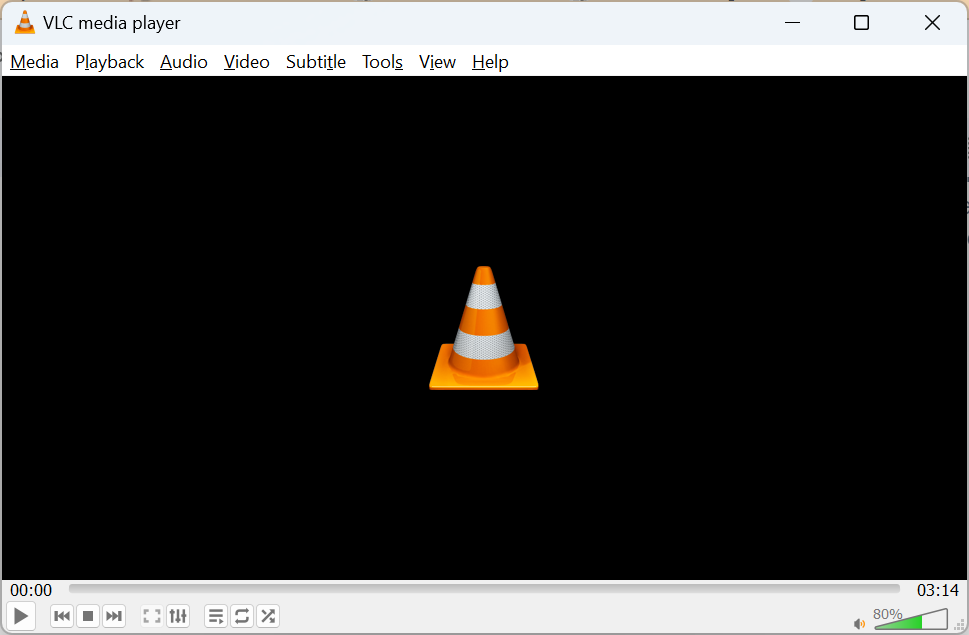Stop the current playback

point(87,616)
